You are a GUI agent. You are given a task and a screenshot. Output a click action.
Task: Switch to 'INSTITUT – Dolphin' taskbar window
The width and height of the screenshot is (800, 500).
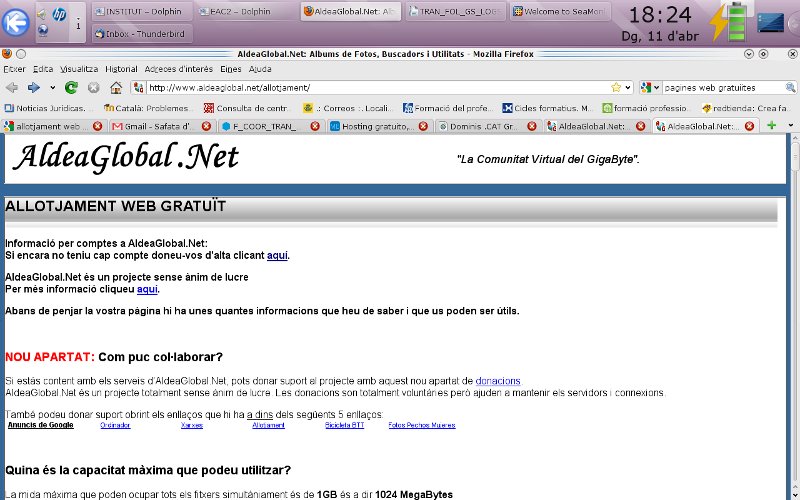[142, 11]
